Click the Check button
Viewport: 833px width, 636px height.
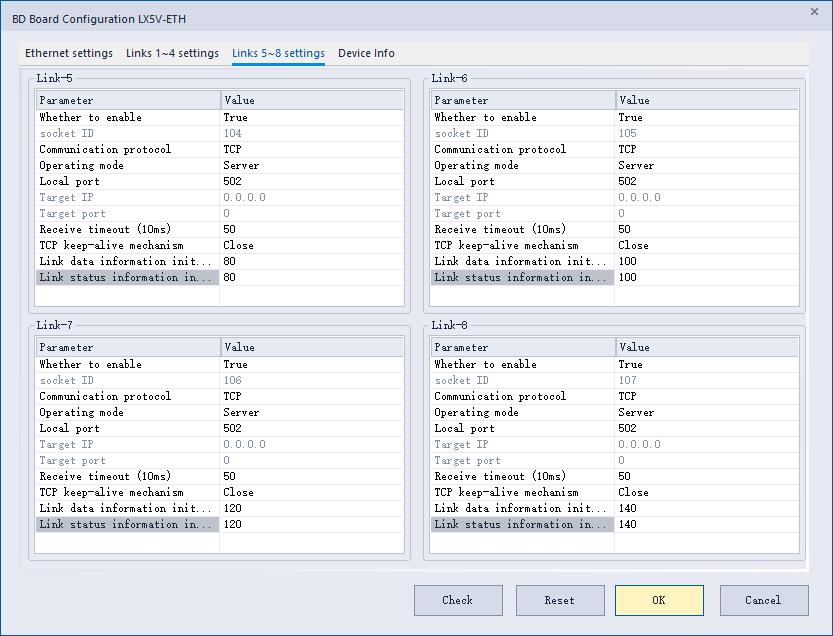[457, 600]
